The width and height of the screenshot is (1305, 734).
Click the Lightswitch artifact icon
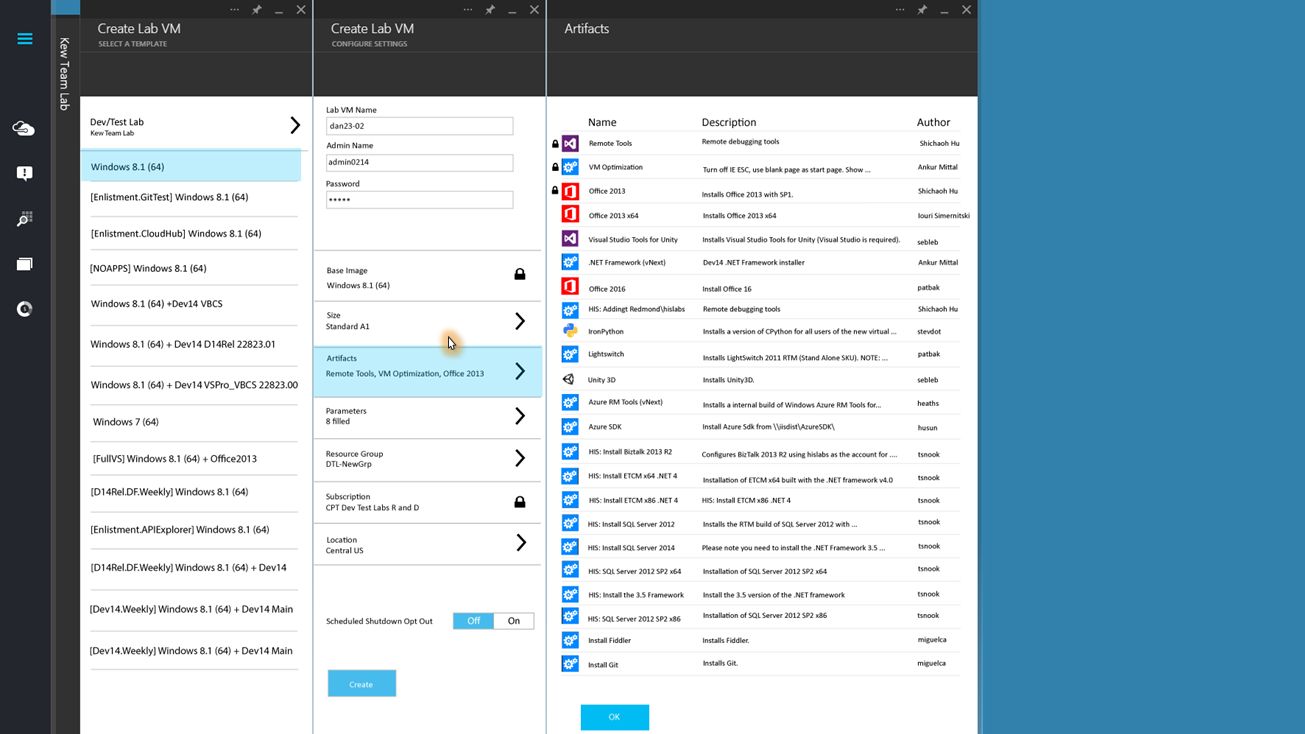[570, 354]
